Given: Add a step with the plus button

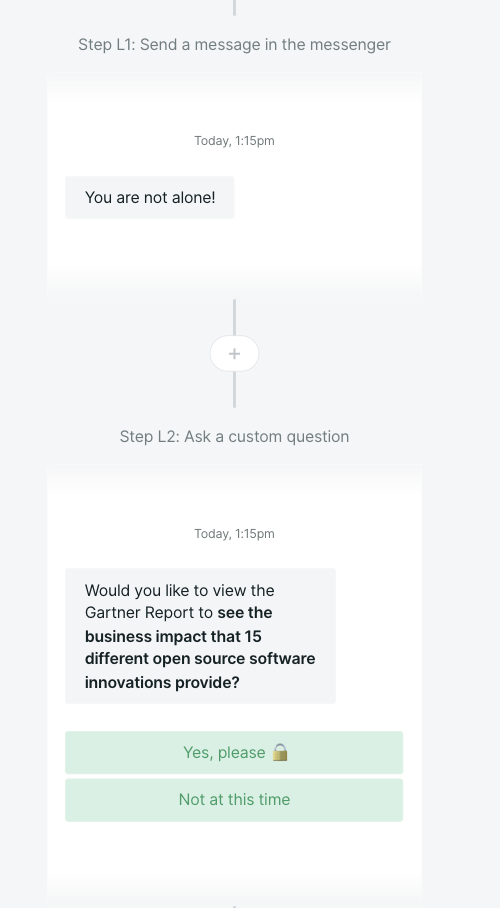Looking at the screenshot, I should (234, 353).
